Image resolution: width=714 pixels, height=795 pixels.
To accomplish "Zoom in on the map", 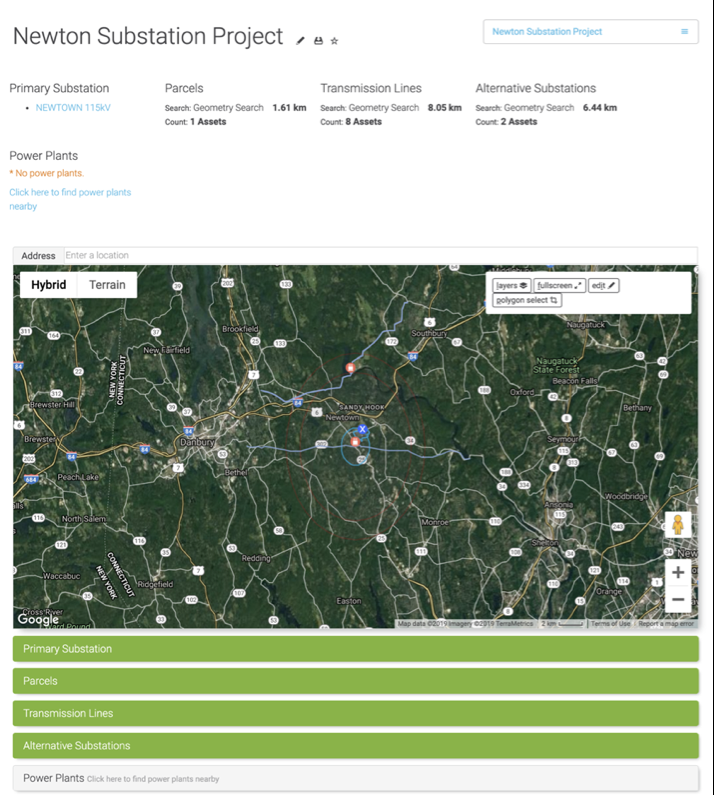I will pos(678,573).
